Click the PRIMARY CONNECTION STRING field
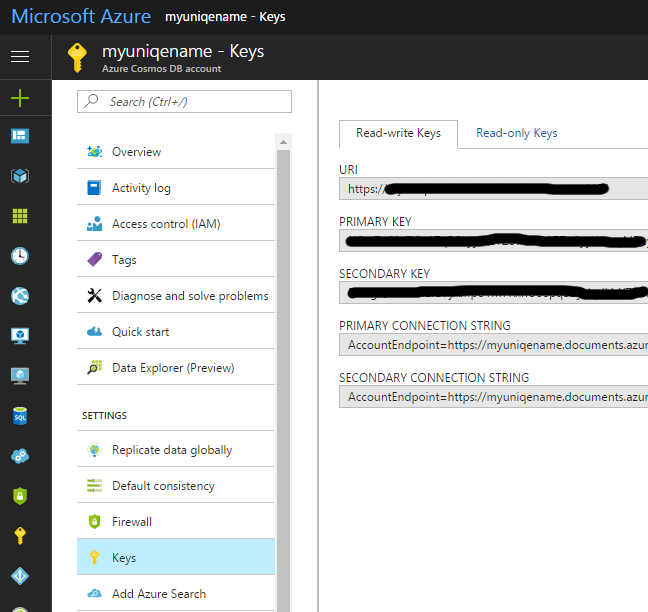Screen dimensions: 648x612 (493, 345)
